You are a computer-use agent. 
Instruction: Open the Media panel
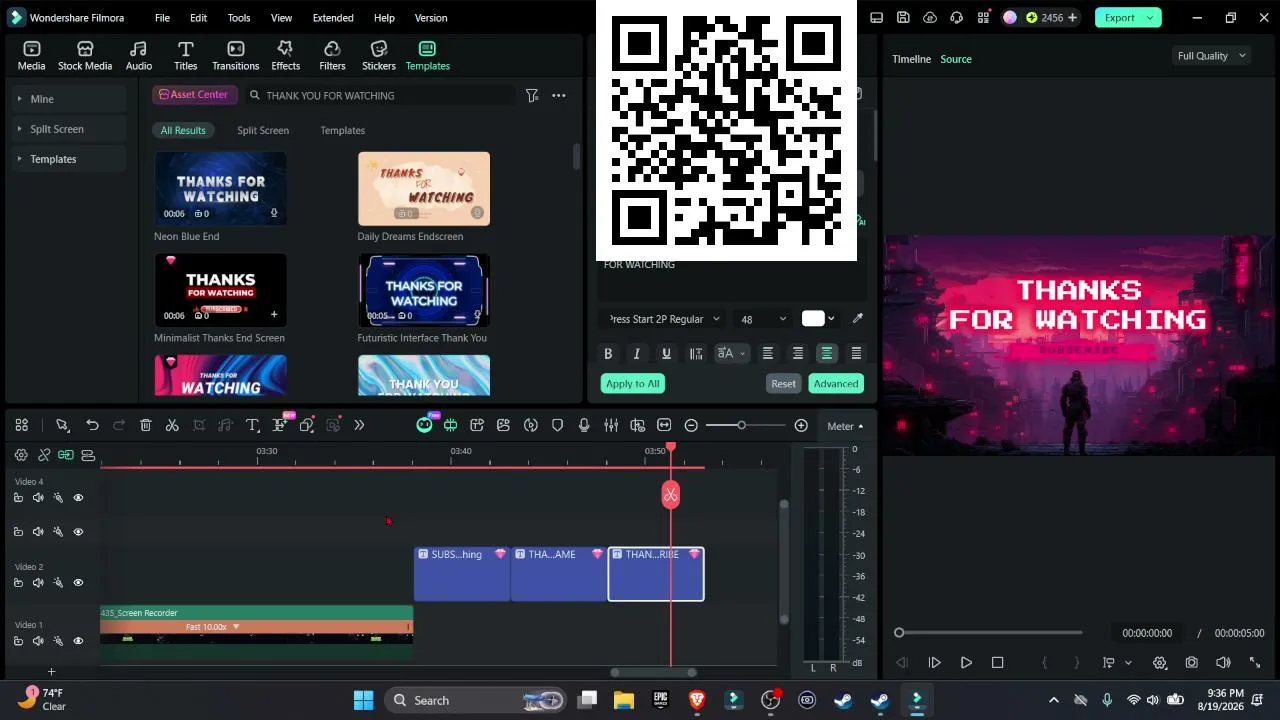pyautogui.click(x=31, y=56)
